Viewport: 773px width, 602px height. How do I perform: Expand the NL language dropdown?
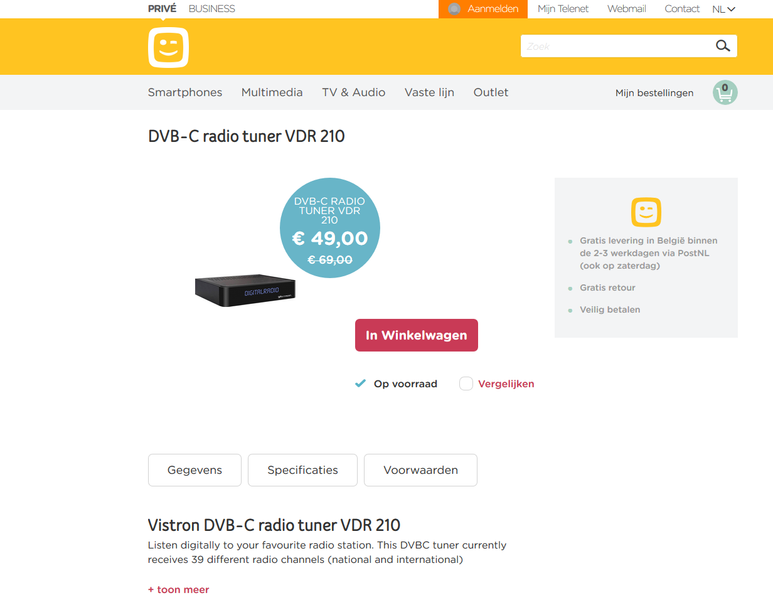click(x=723, y=9)
